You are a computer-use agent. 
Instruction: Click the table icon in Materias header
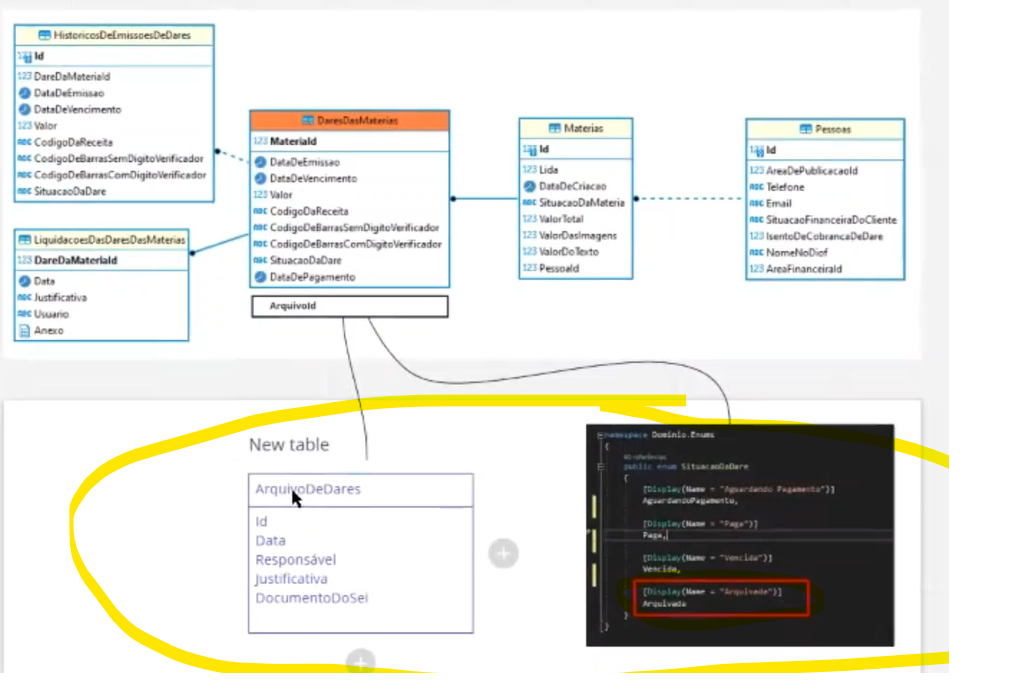(554, 128)
